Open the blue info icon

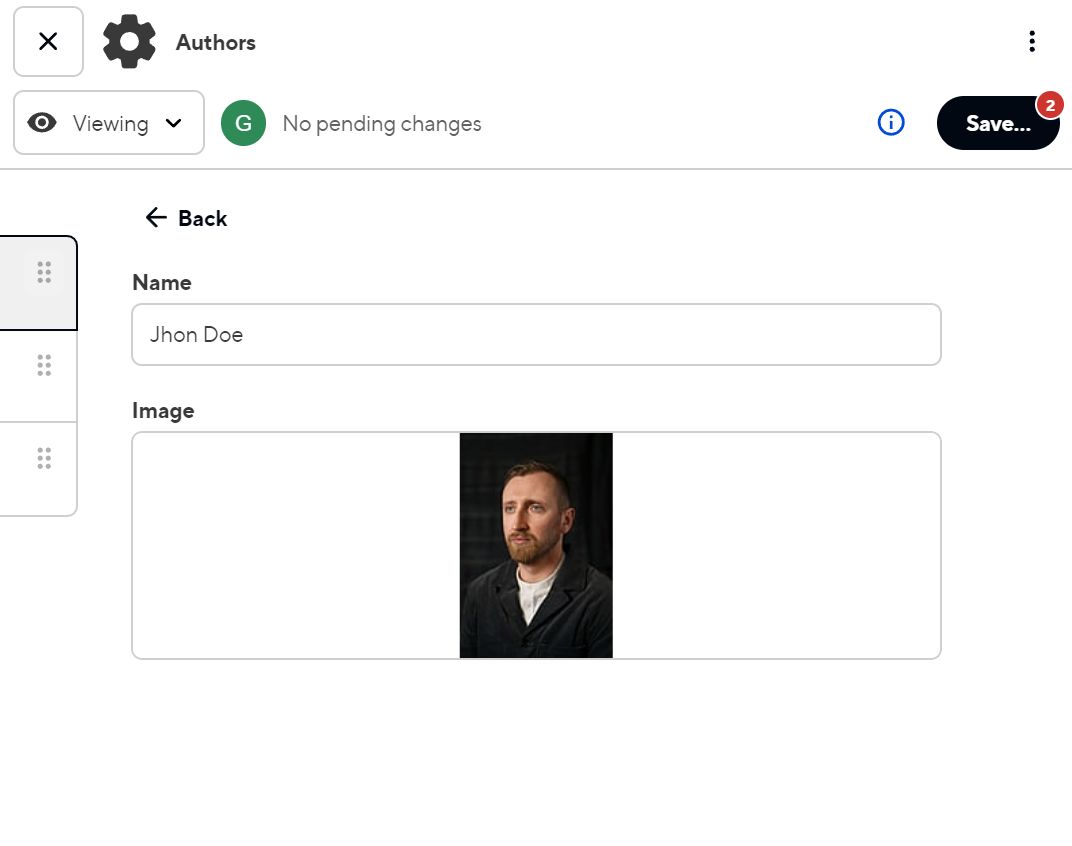890,123
